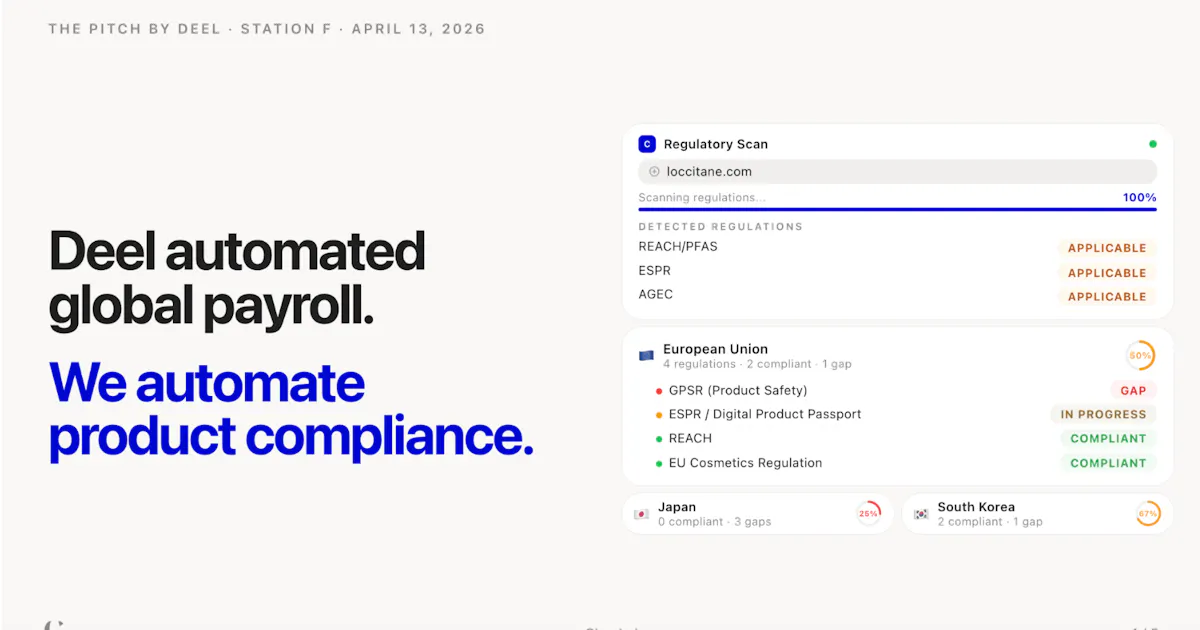1200x630 pixels.
Task: Select the ESPR detected regulation row
Action: coord(898,271)
